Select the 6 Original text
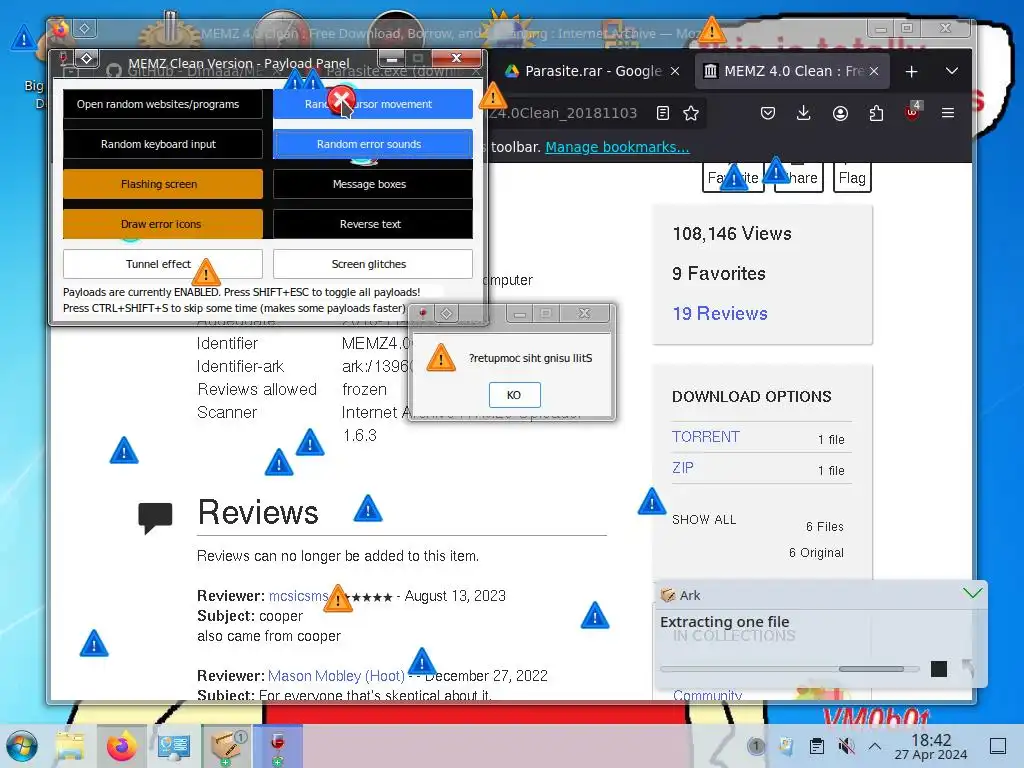This screenshot has height=768, width=1024. [816, 552]
